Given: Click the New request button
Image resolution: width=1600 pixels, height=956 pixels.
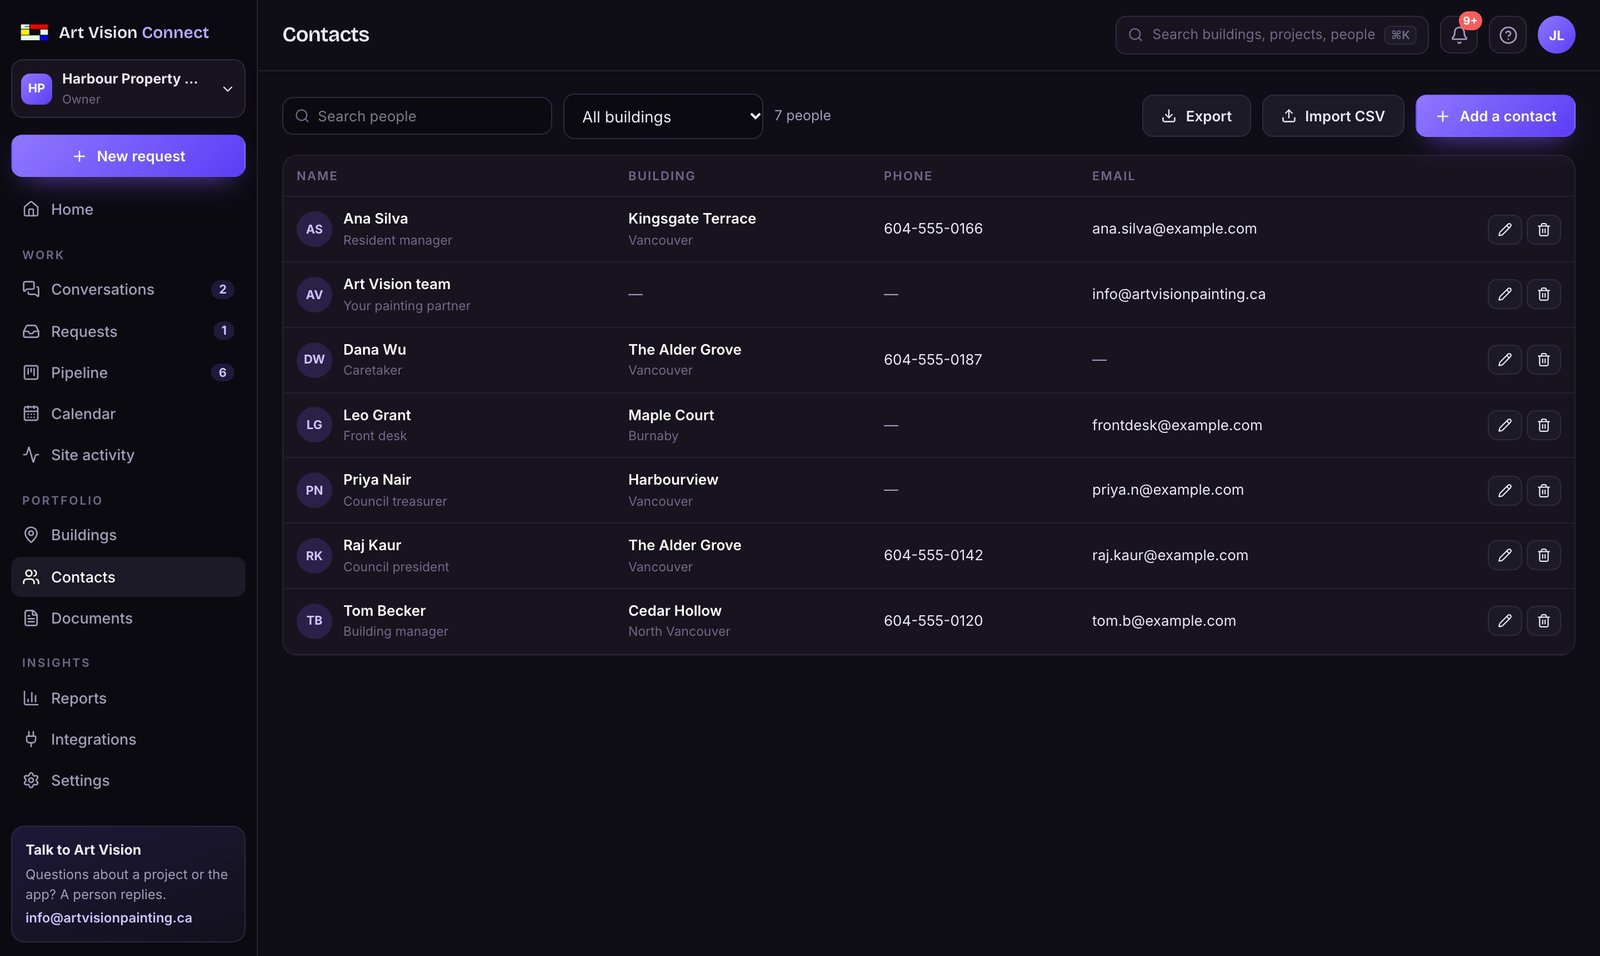Looking at the screenshot, I should point(128,156).
